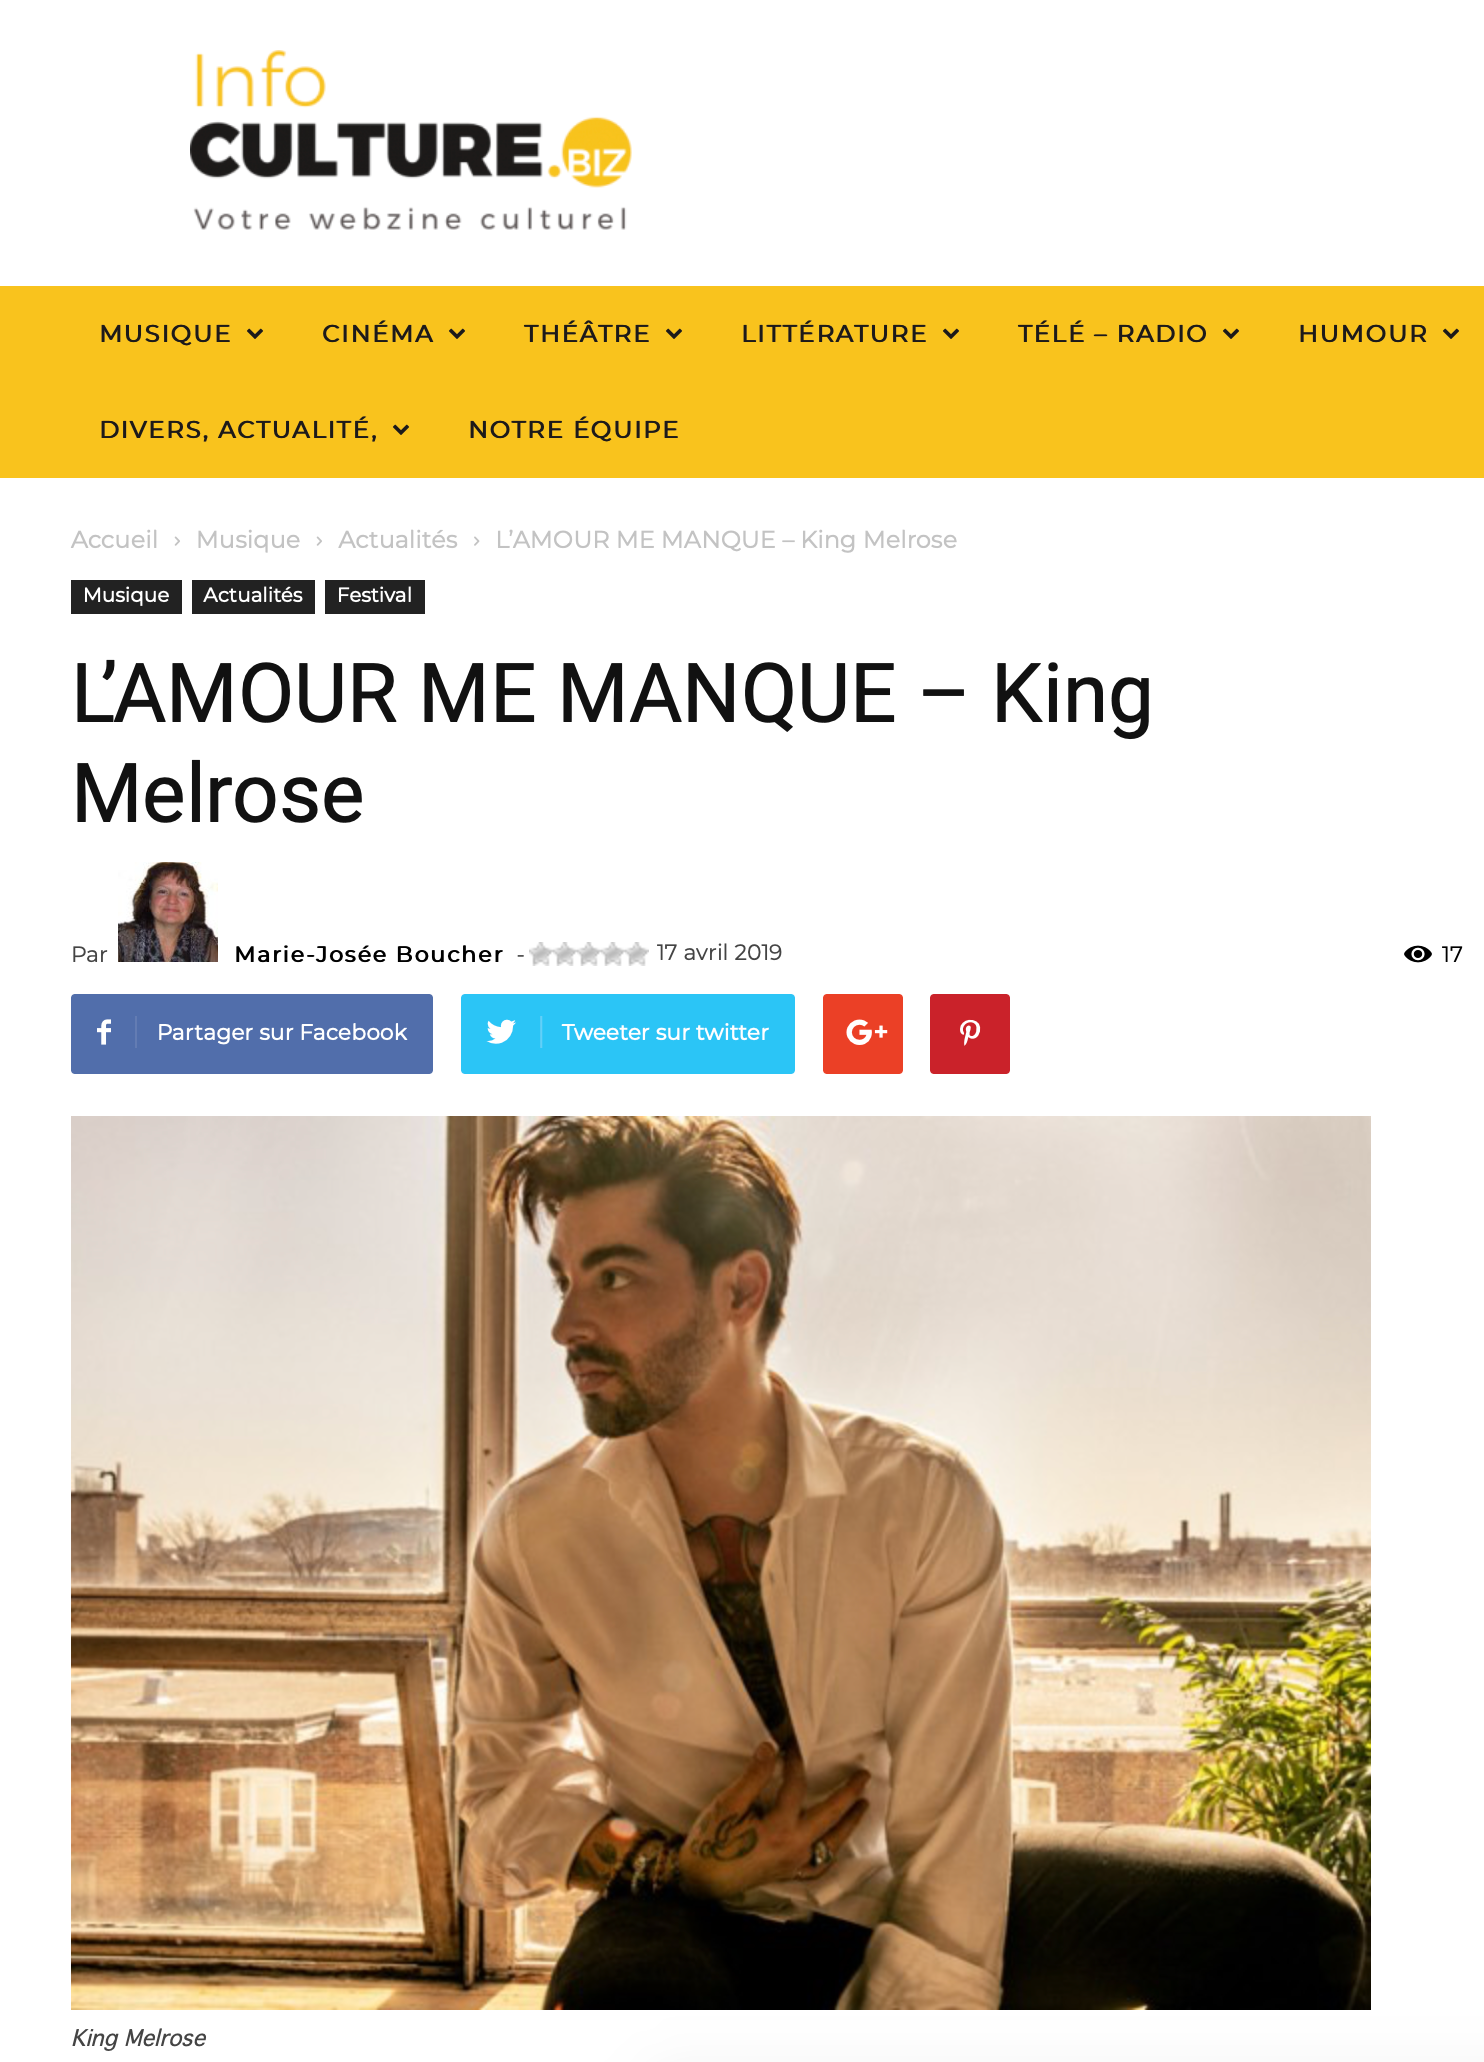Expand the Musique menu chevron
The image size is (1484, 2062).
(x=255, y=334)
